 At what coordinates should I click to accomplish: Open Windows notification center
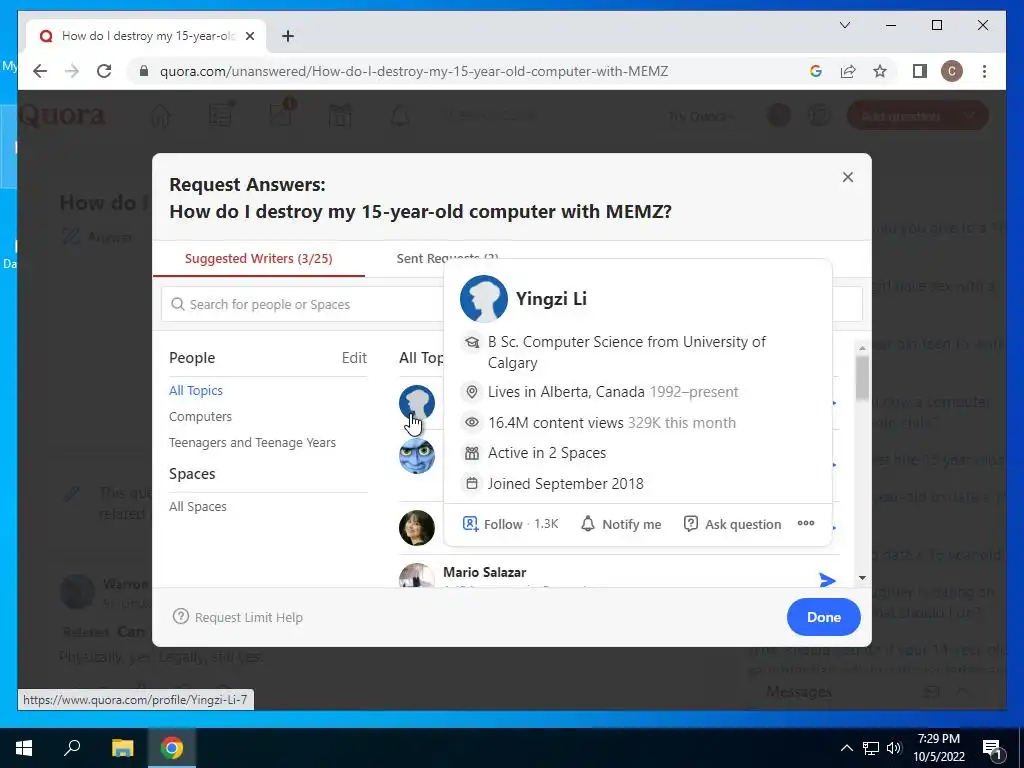pyautogui.click(x=992, y=748)
